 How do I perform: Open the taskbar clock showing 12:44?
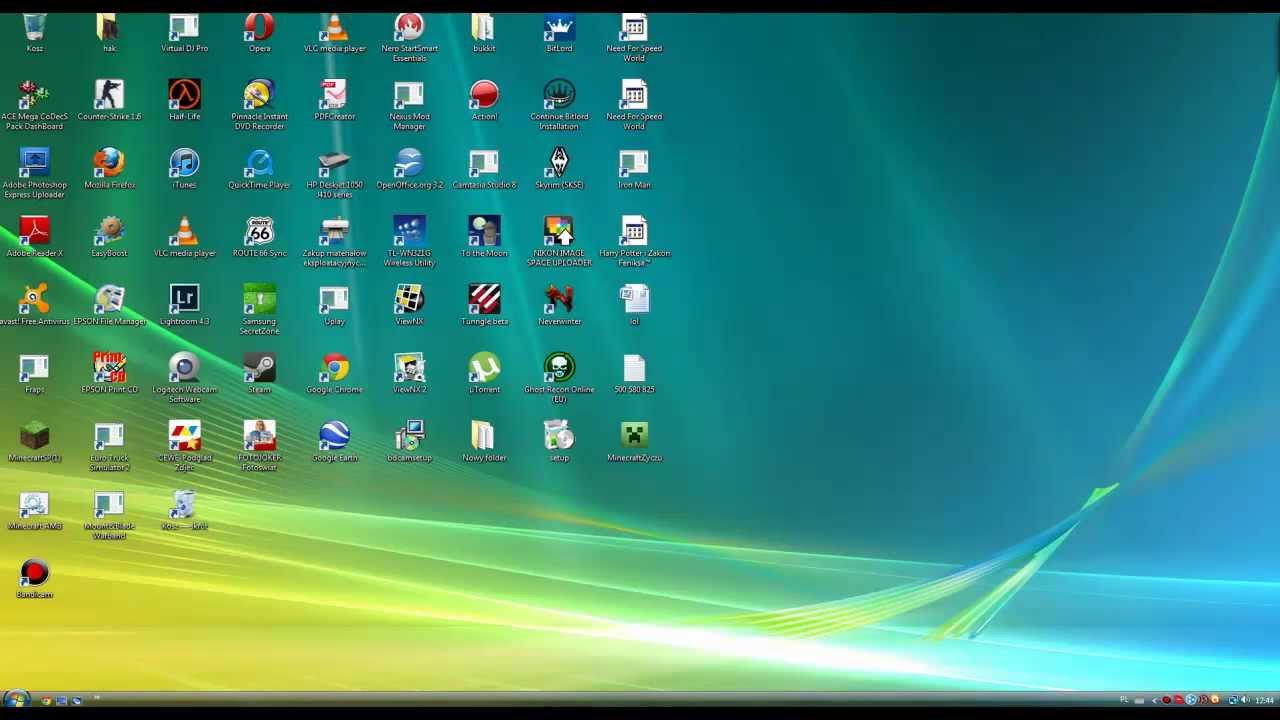[x=1264, y=700]
